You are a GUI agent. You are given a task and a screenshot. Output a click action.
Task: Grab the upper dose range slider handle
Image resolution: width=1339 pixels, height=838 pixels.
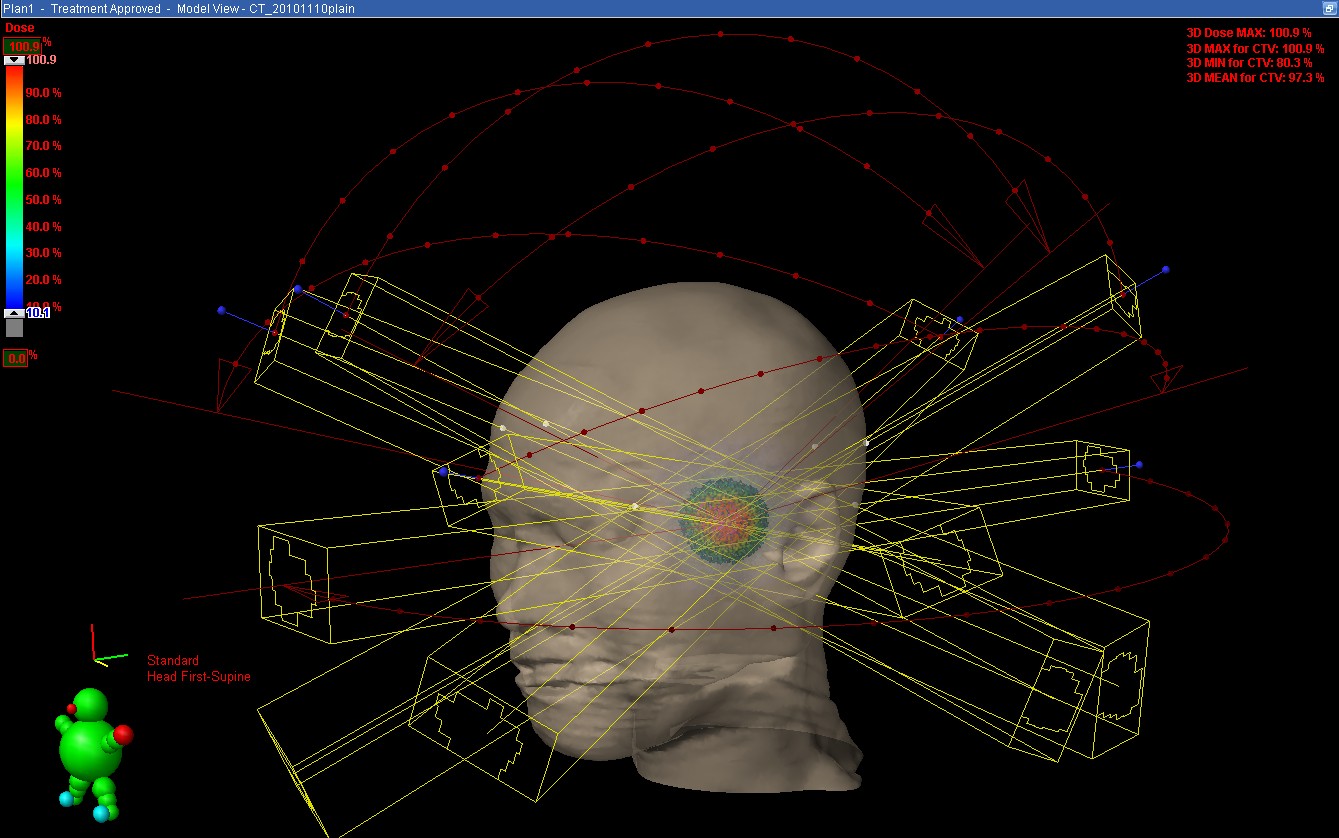[x=14, y=60]
